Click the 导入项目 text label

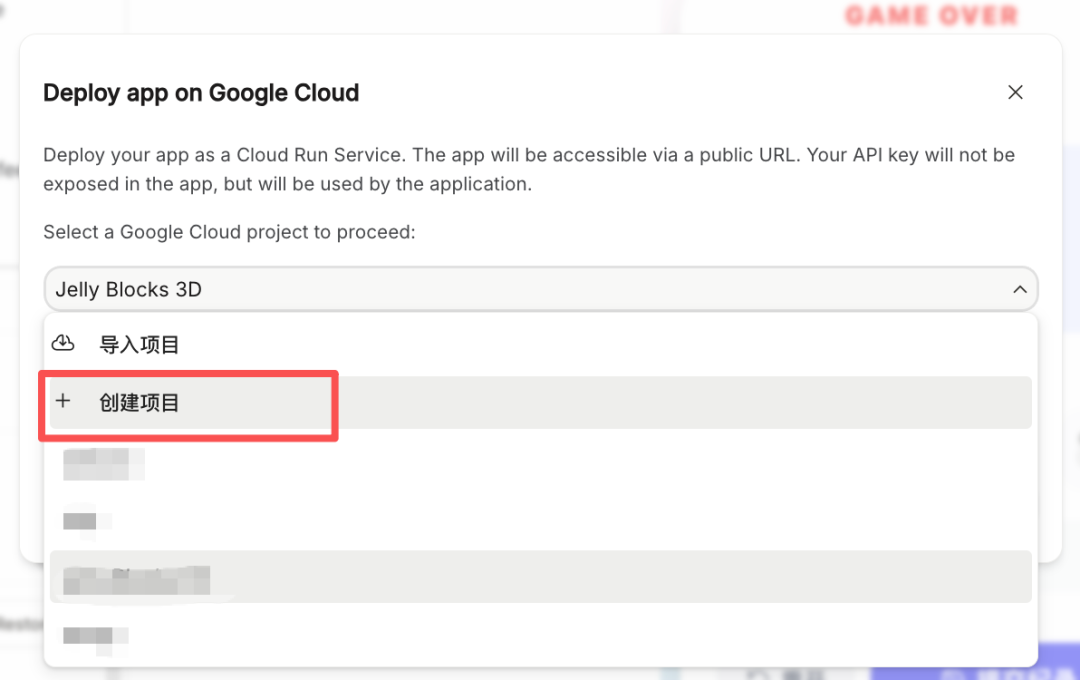139,345
